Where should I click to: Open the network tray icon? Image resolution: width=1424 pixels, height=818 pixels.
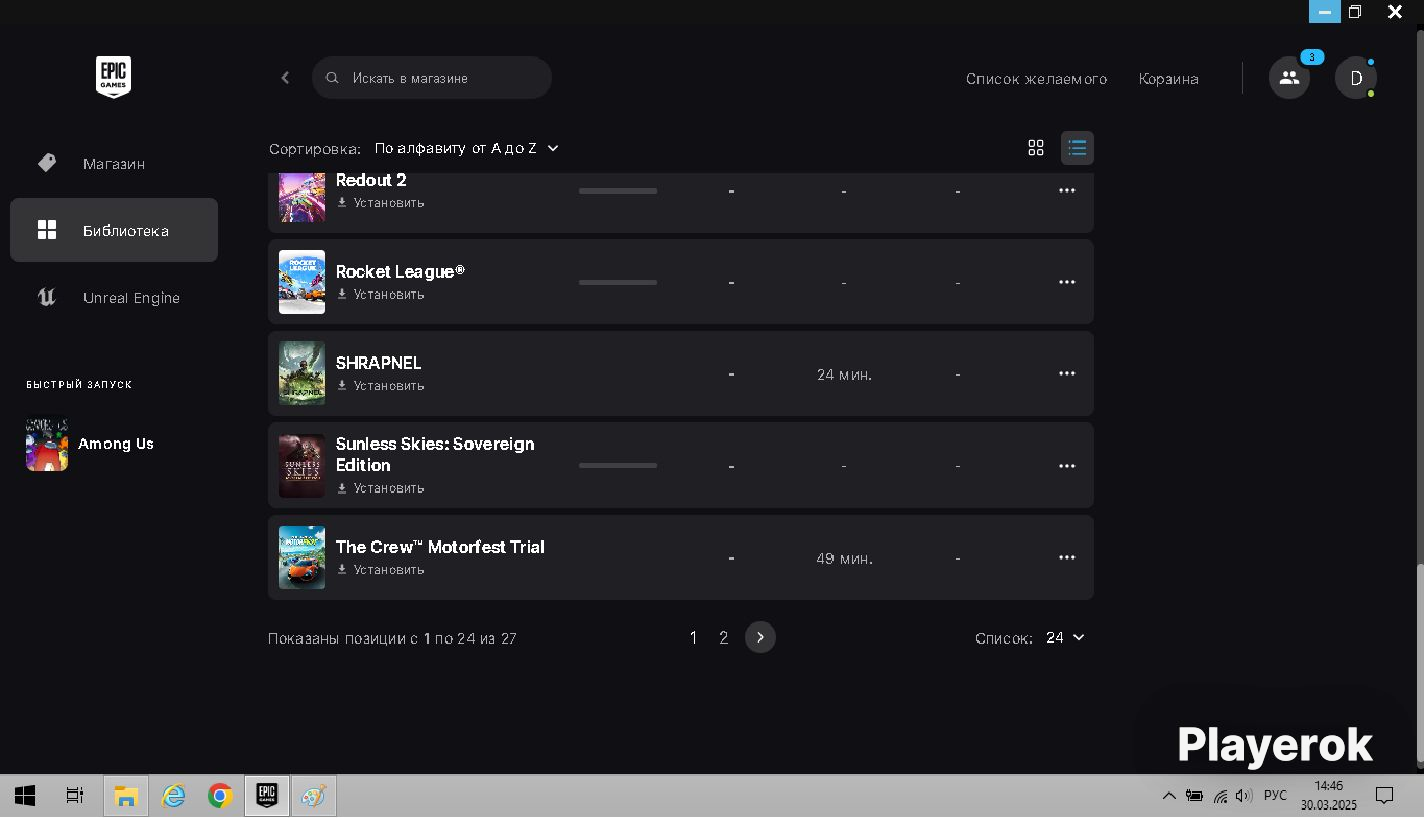[x=1220, y=796]
